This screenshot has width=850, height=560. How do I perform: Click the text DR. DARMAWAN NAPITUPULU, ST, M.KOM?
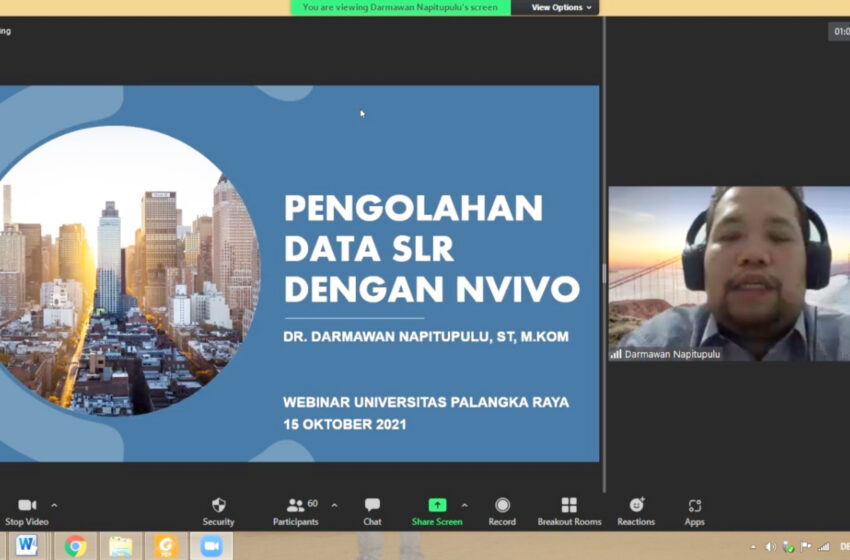click(x=426, y=337)
